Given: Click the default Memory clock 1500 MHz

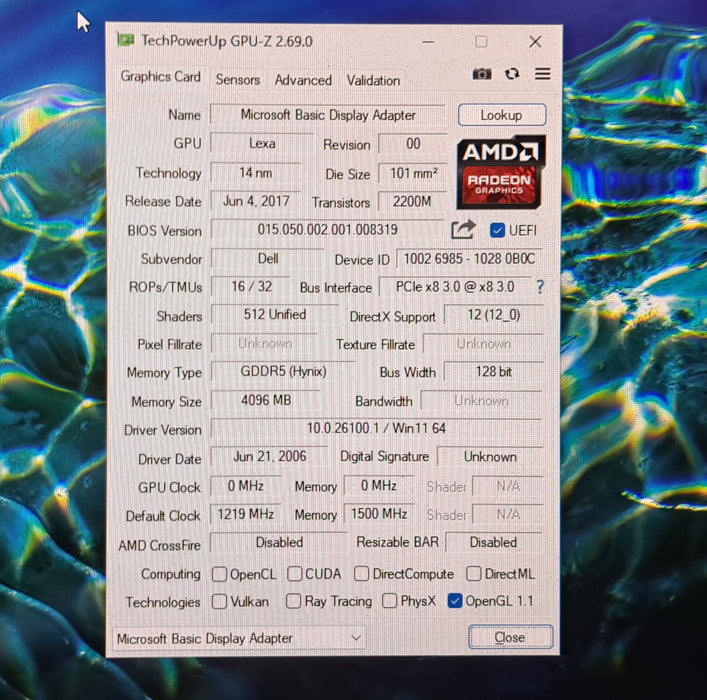Looking at the screenshot, I should 379,514.
